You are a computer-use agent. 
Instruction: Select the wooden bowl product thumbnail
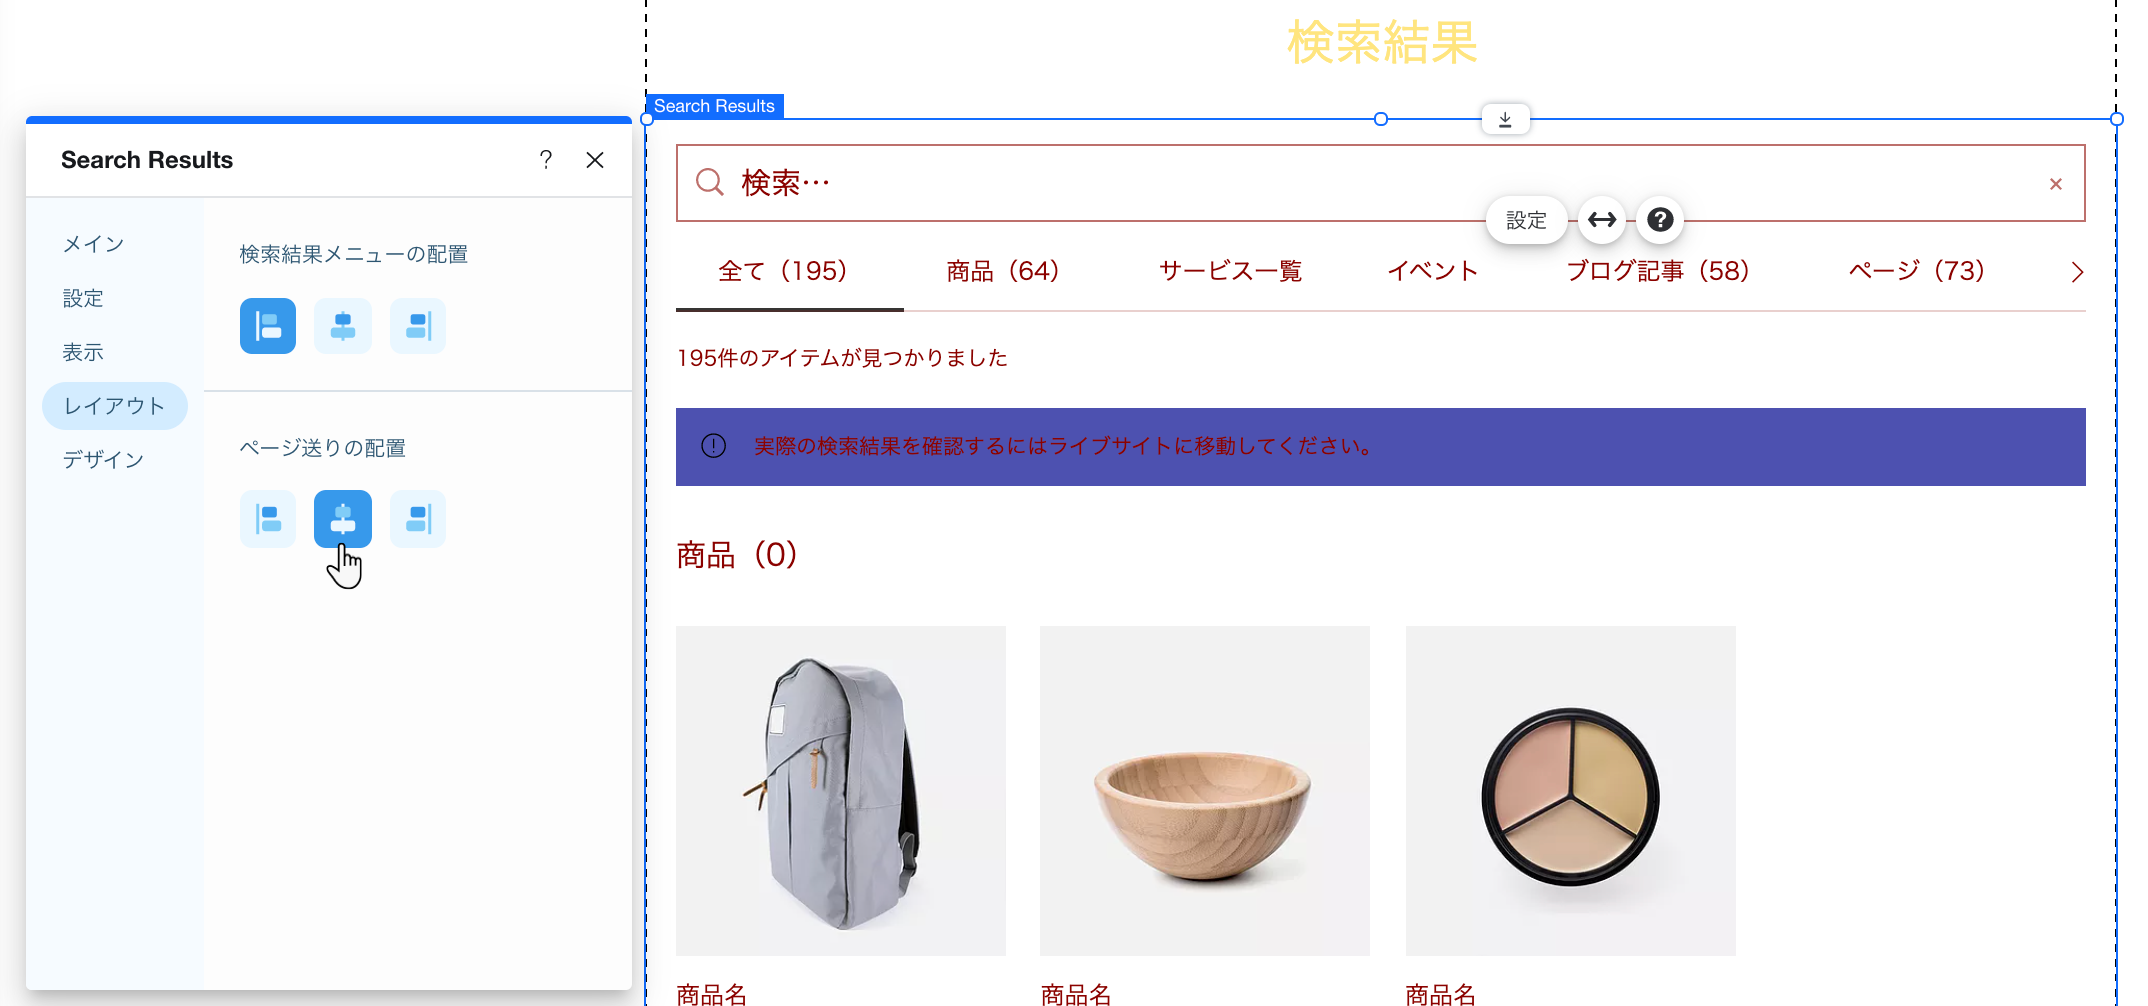(x=1204, y=790)
